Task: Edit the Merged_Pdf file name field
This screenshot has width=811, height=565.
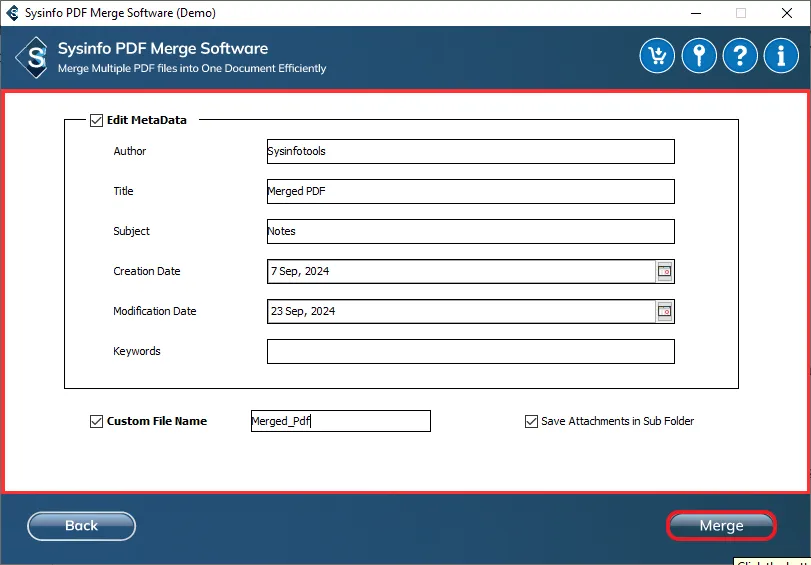Action: coord(340,421)
